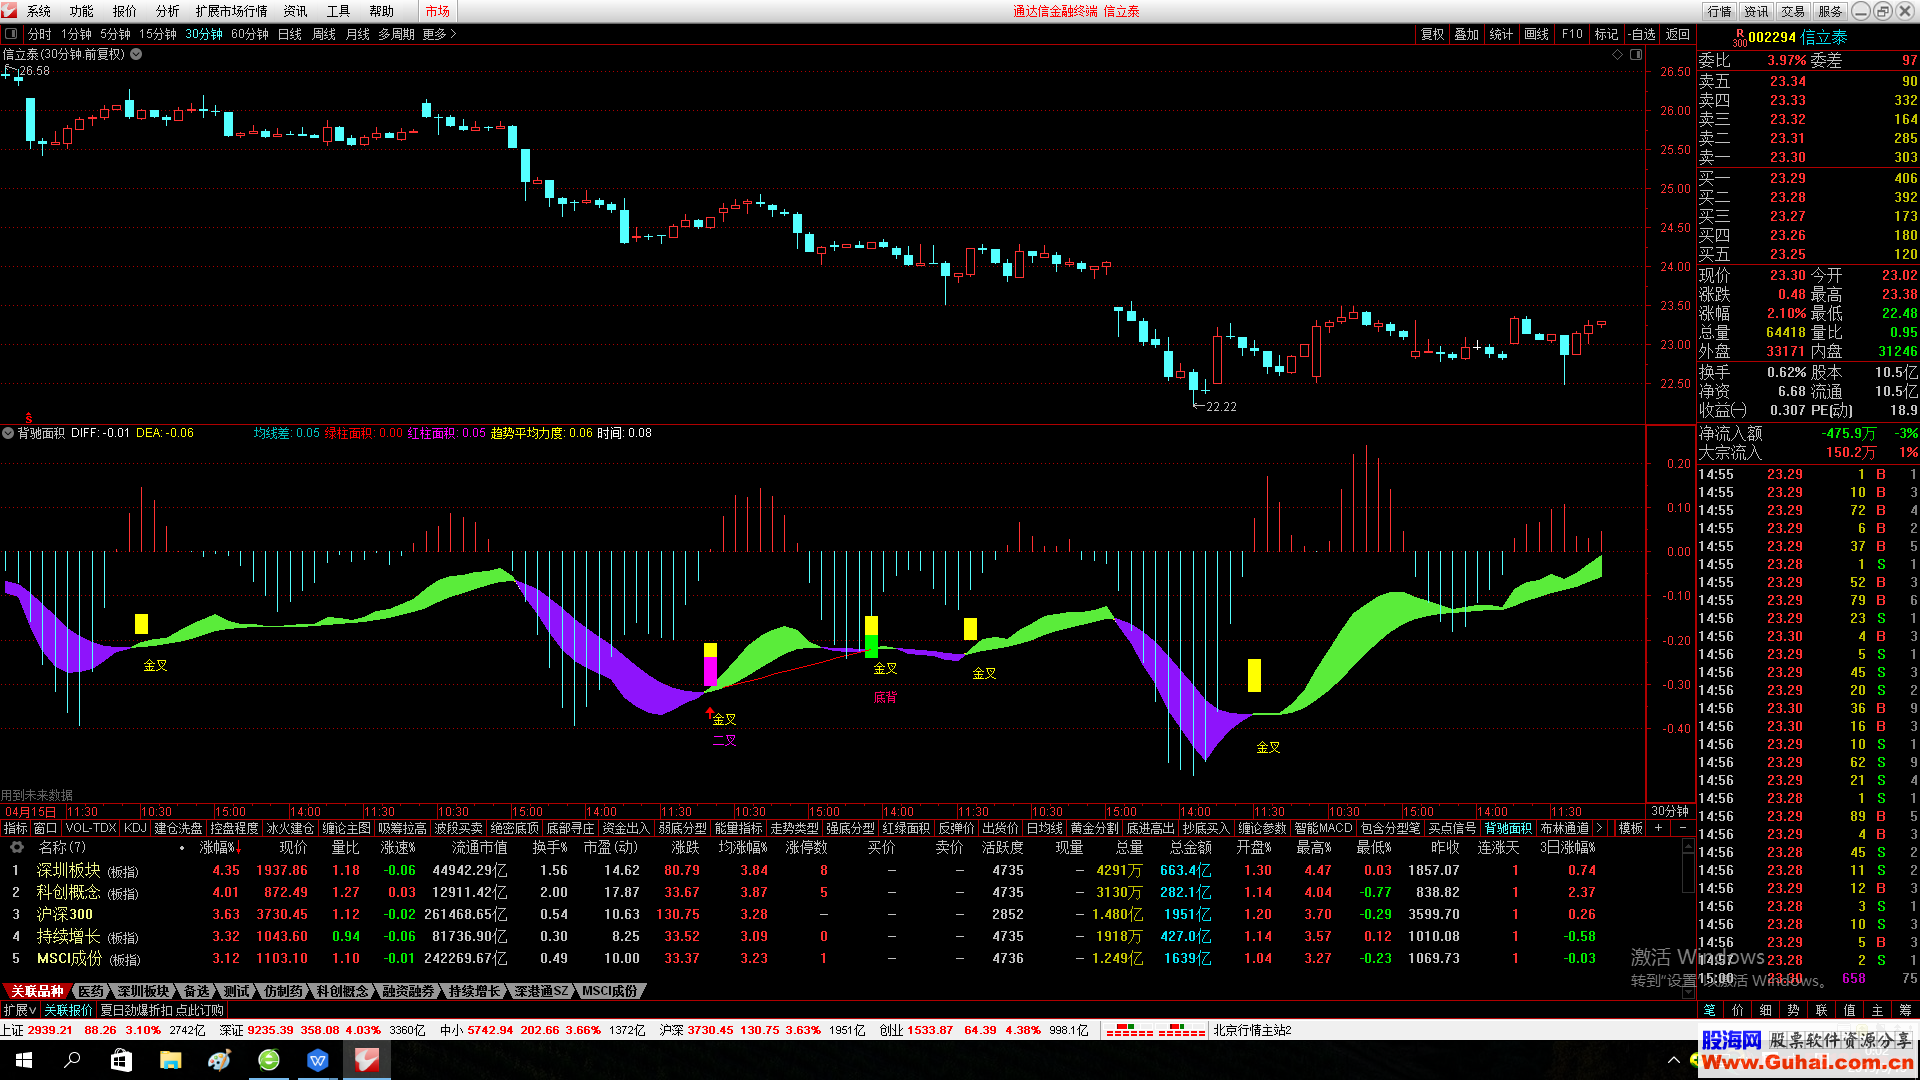
Task: Switch chart to 分时 view
Action: click(39, 34)
